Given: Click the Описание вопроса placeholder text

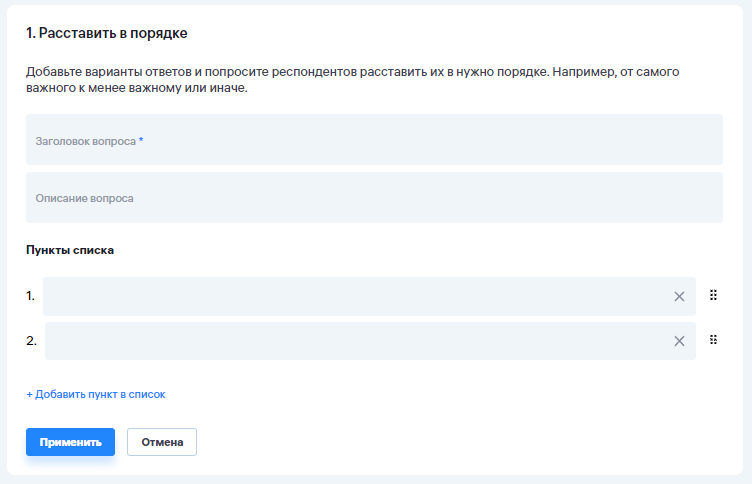Looking at the screenshot, I should point(85,198).
